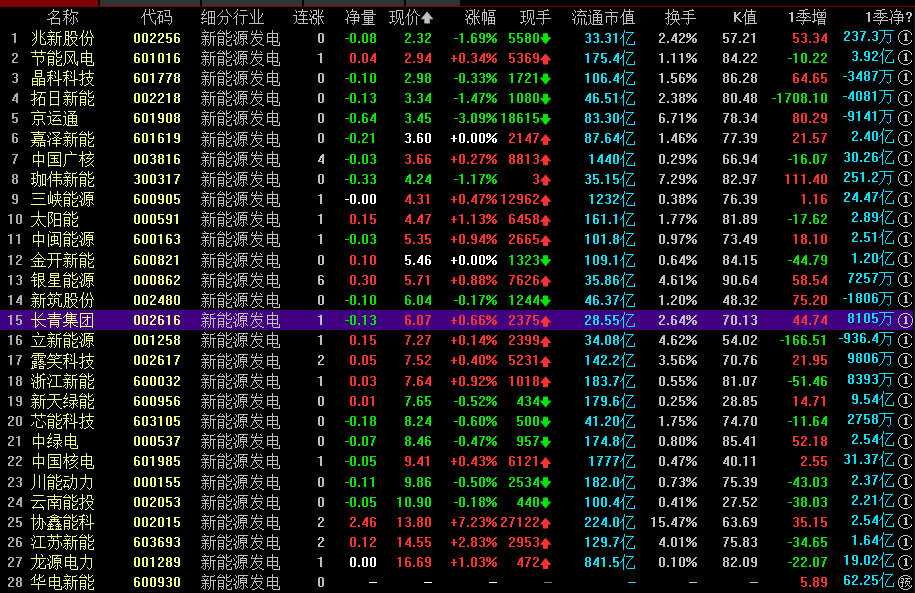Click the circled info icon in 晶科科技 row
915x593 pixels.
point(905,78)
